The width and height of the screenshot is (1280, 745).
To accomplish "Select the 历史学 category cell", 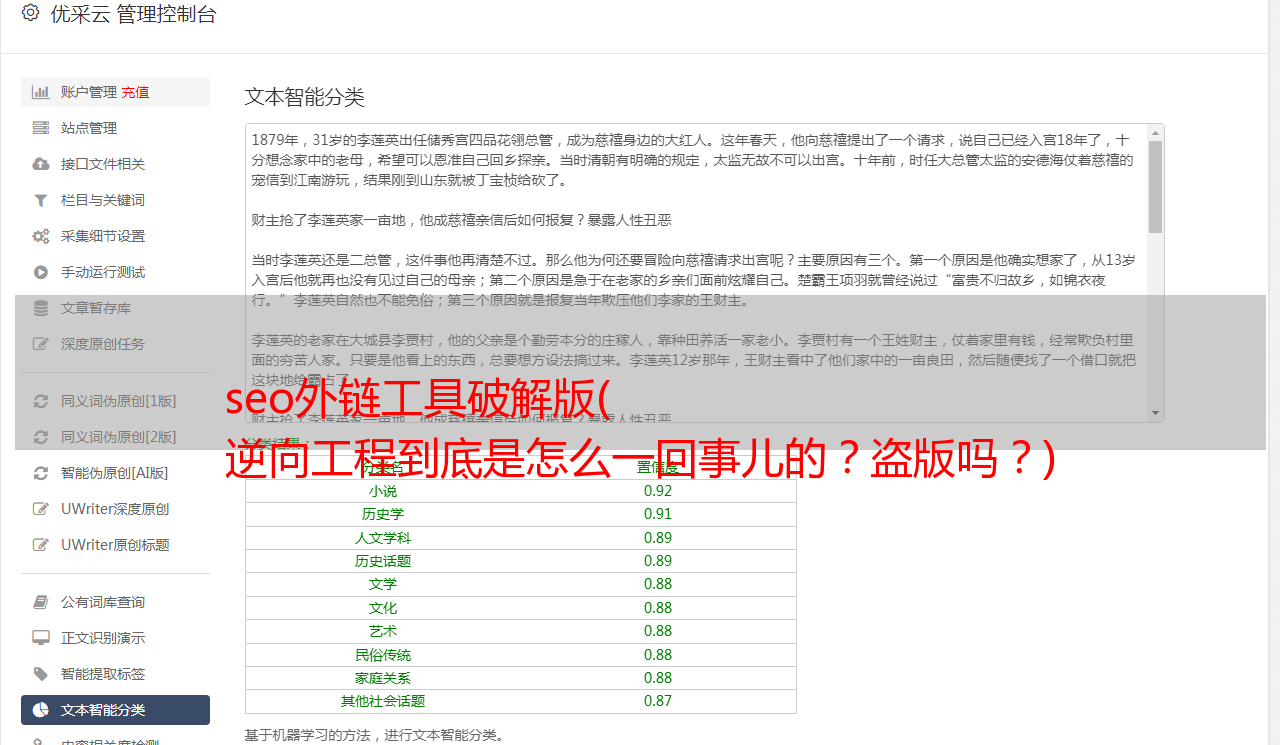I will 383,514.
